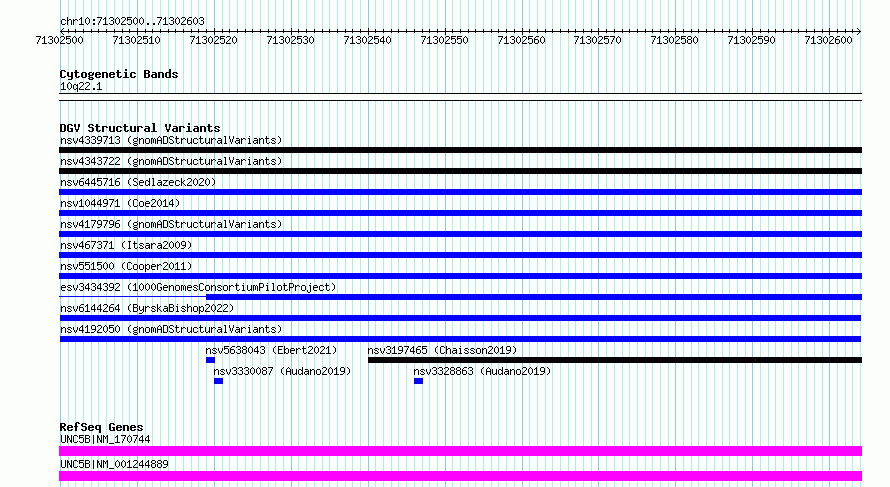Click the RefSeq Genes track title

pyautogui.click(x=101, y=427)
